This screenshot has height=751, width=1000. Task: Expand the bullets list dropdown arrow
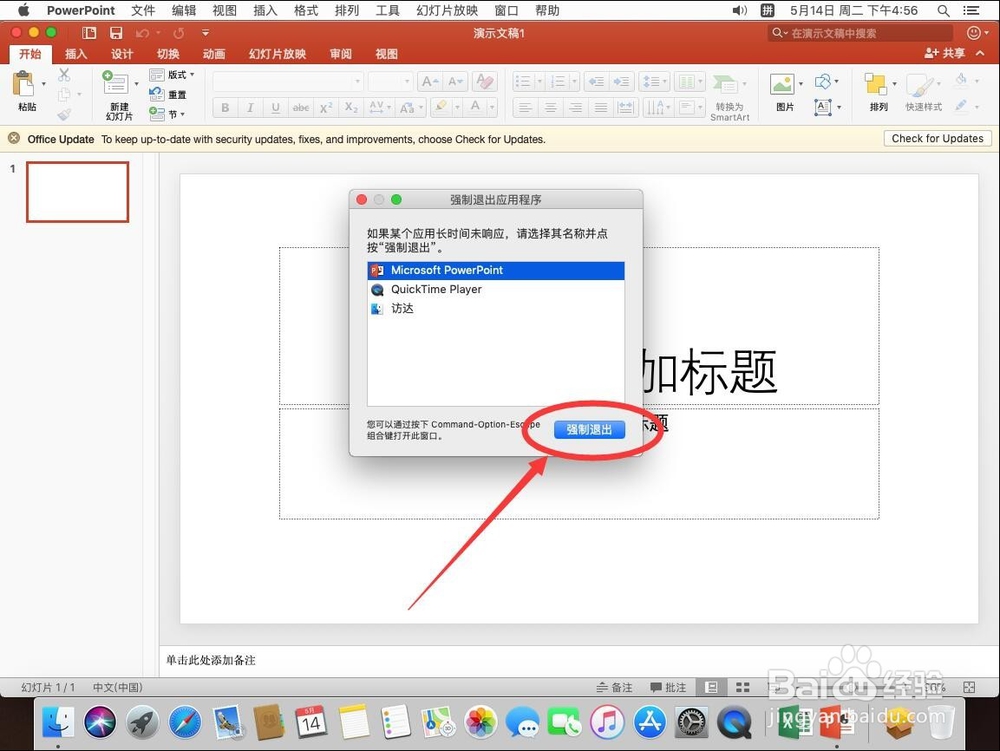540,82
